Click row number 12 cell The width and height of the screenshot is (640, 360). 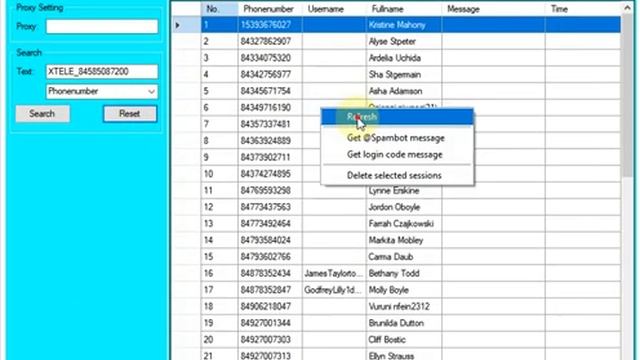[219, 207]
